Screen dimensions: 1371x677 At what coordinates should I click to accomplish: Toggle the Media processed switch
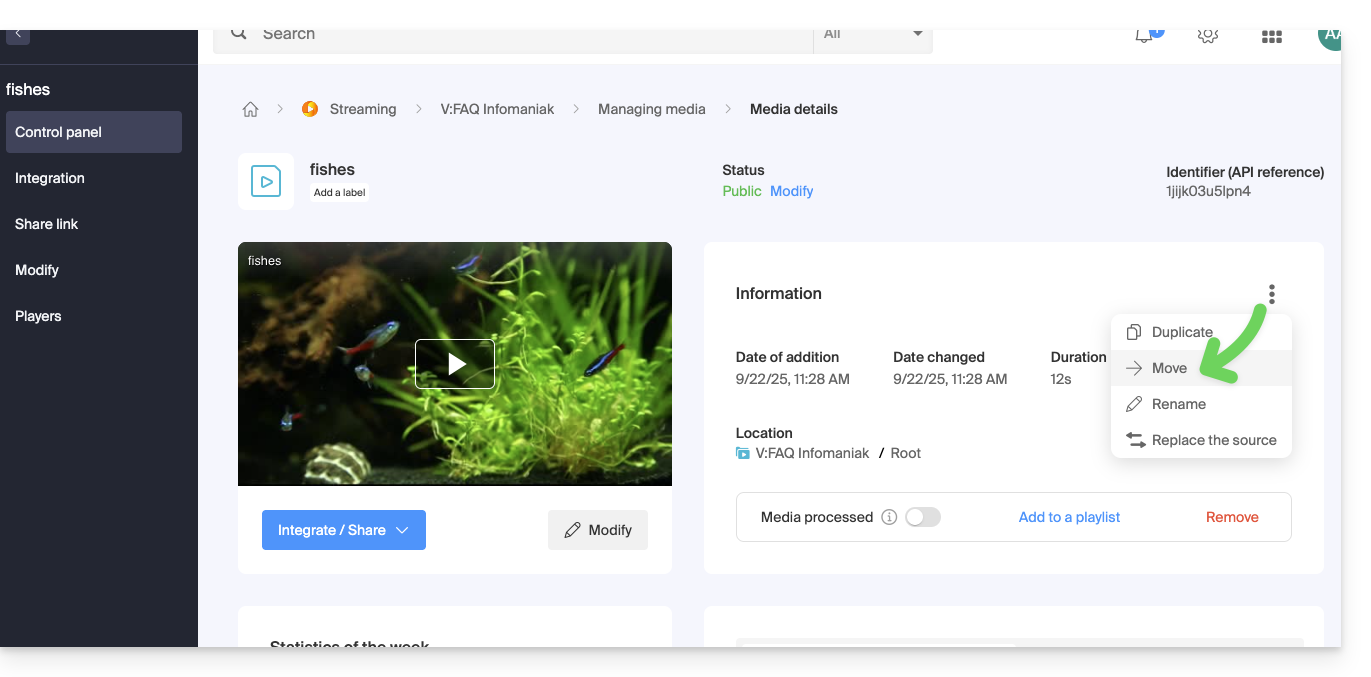tap(922, 517)
